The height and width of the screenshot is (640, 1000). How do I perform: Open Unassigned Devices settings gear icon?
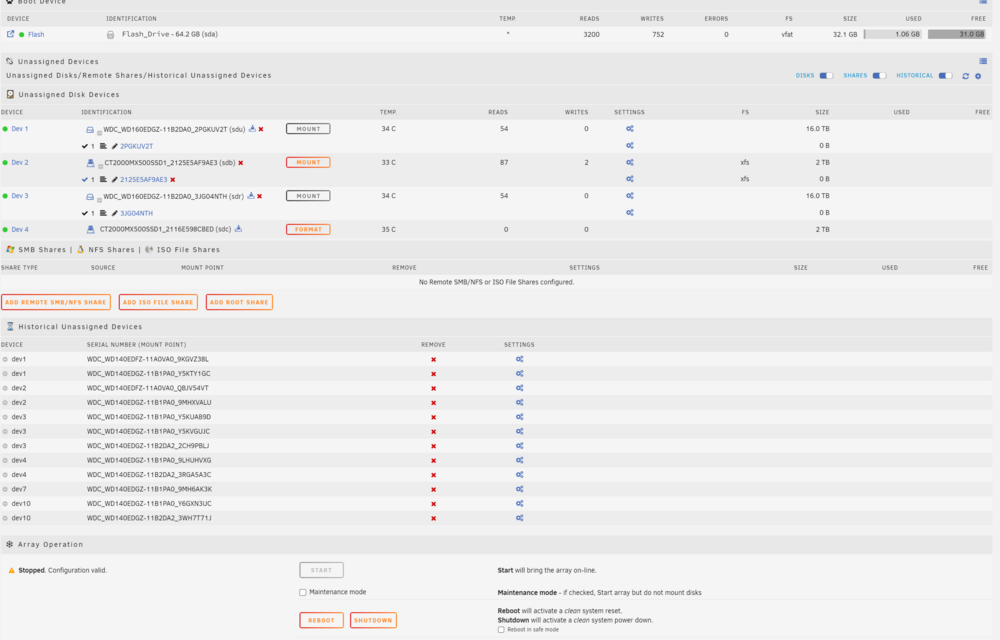point(978,76)
